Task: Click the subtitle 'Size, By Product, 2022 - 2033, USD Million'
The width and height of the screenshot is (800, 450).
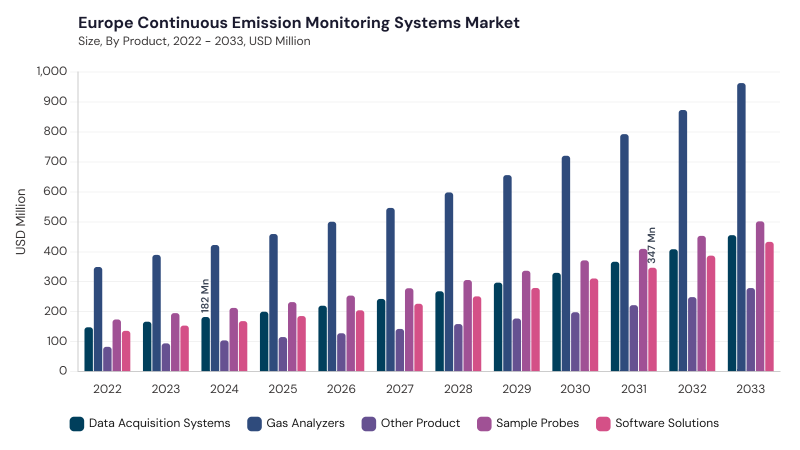Action: 194,41
